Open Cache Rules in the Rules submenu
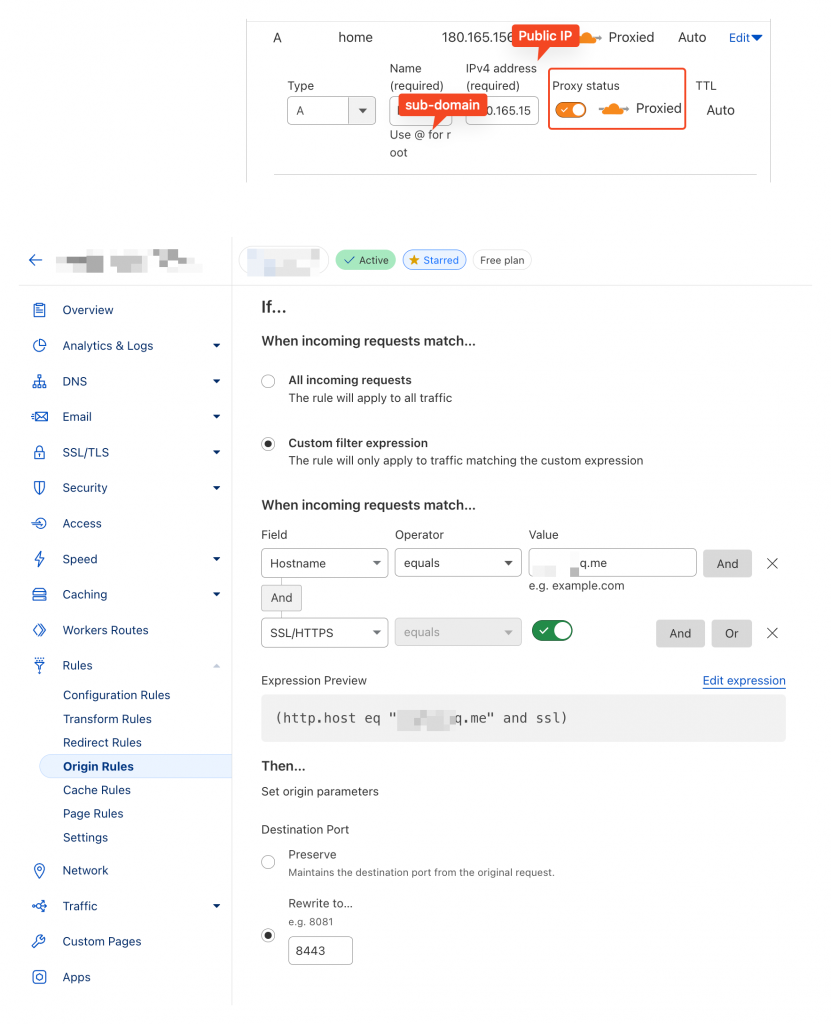Screen dimensions: 831x1024 point(97,790)
